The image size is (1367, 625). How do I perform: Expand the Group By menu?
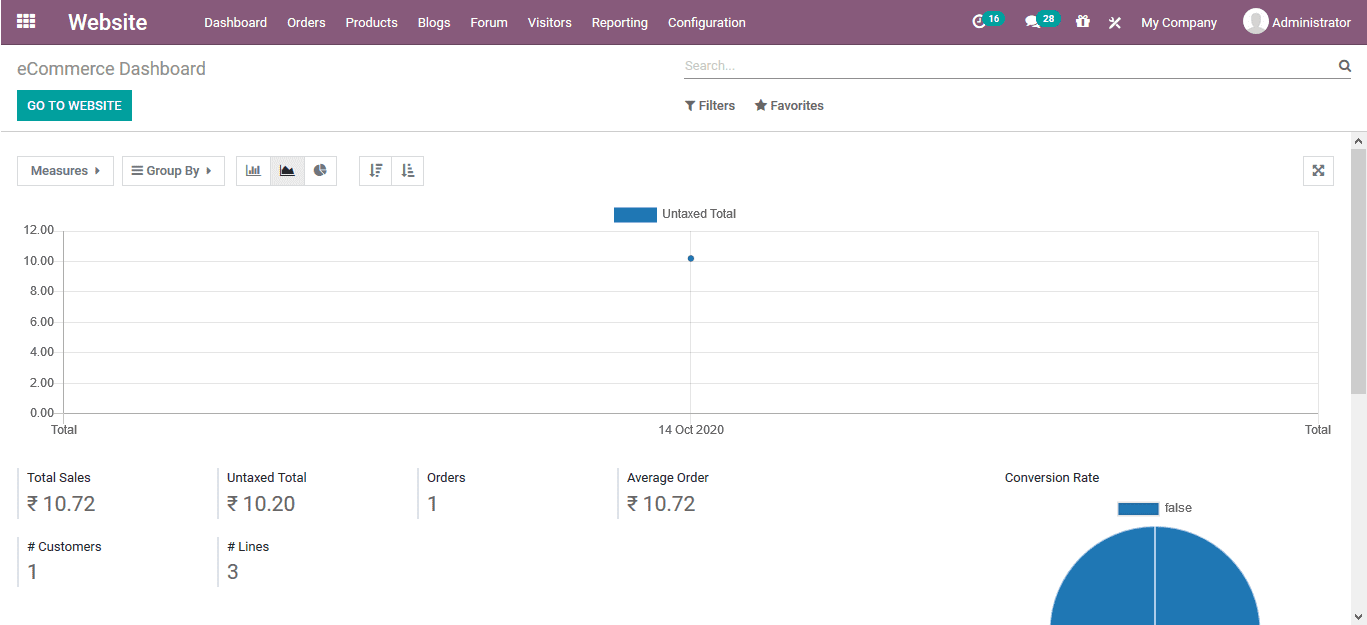pyautogui.click(x=172, y=170)
